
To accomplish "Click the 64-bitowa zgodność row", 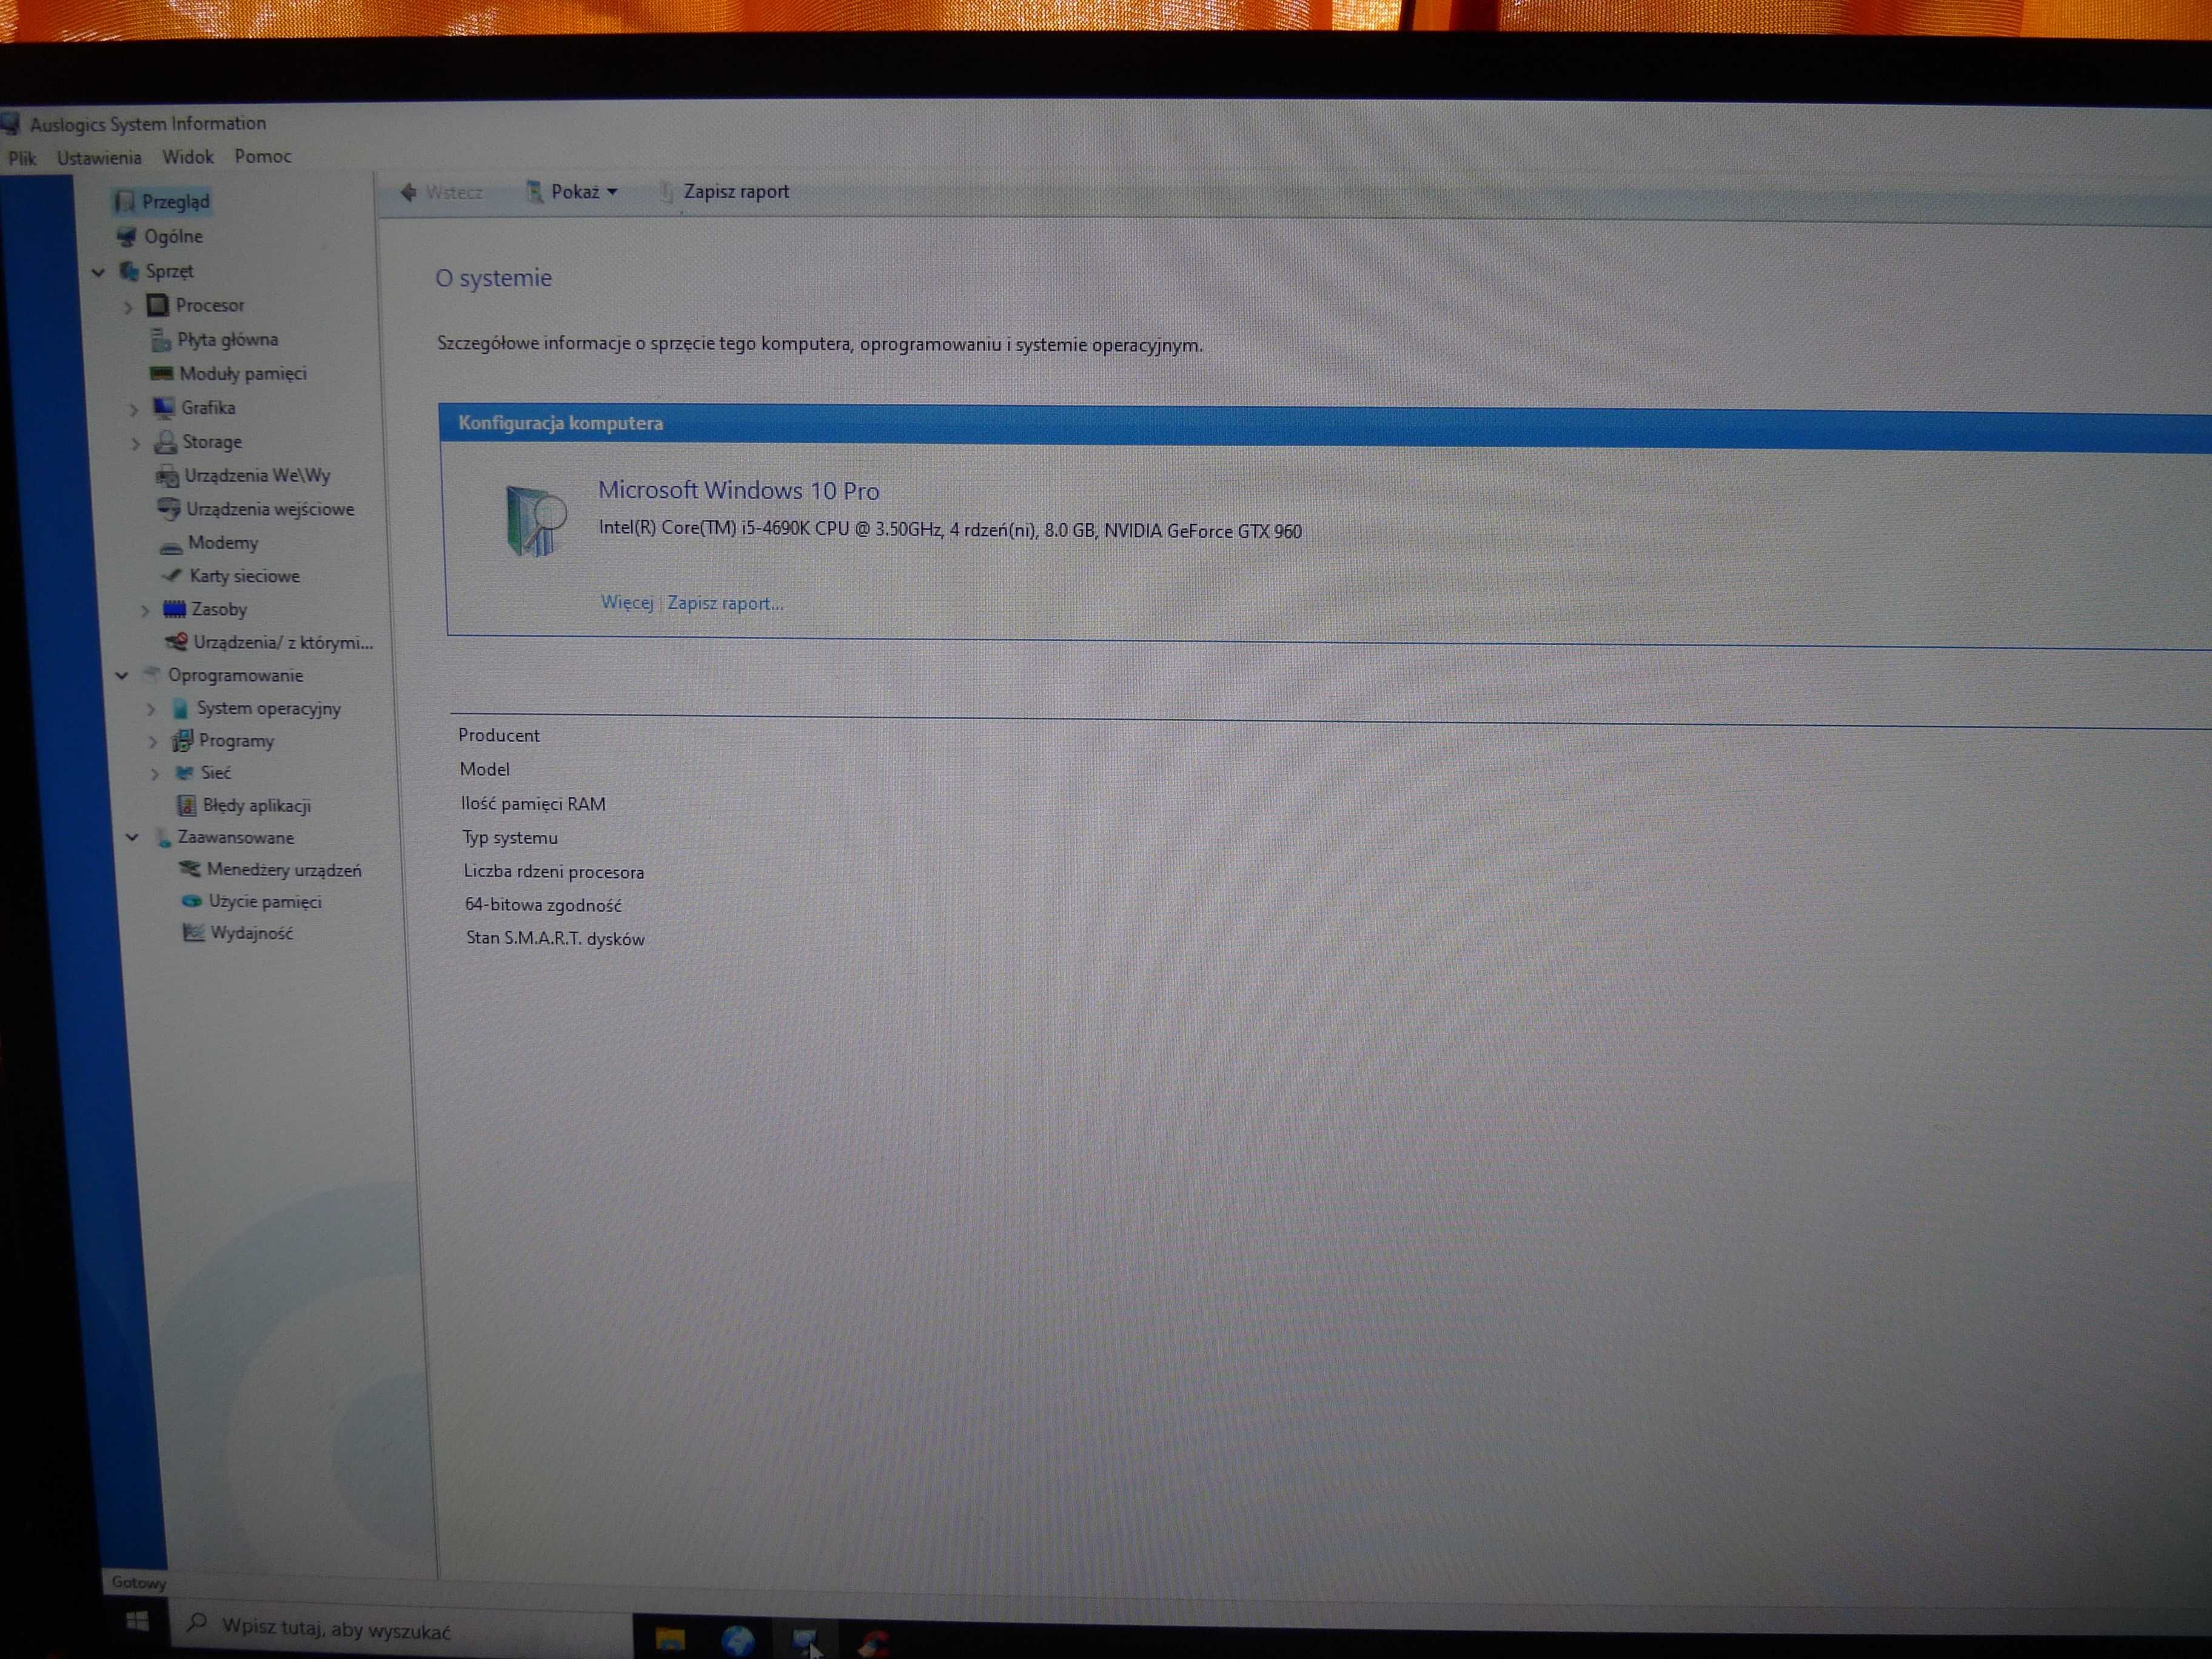I will coord(543,905).
